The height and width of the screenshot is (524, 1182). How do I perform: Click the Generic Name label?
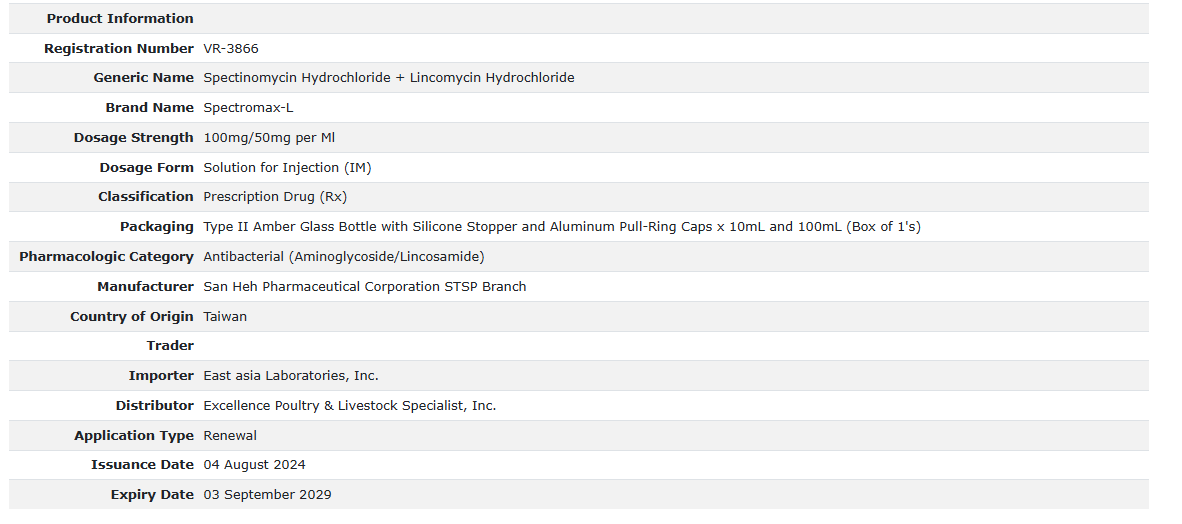click(143, 78)
